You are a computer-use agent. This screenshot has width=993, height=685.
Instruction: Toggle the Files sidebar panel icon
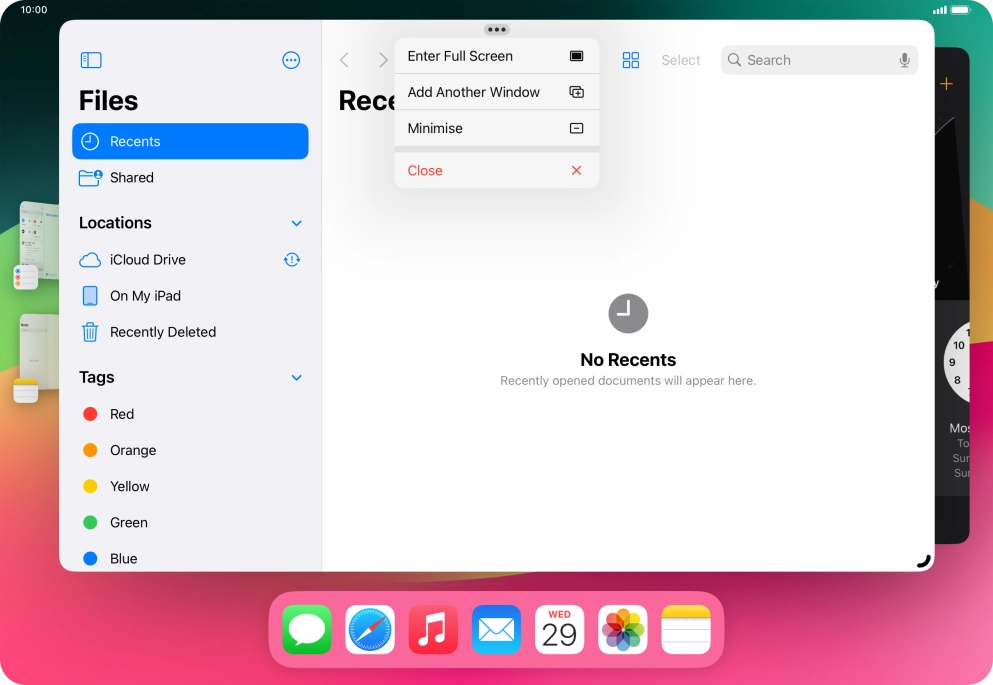point(91,60)
